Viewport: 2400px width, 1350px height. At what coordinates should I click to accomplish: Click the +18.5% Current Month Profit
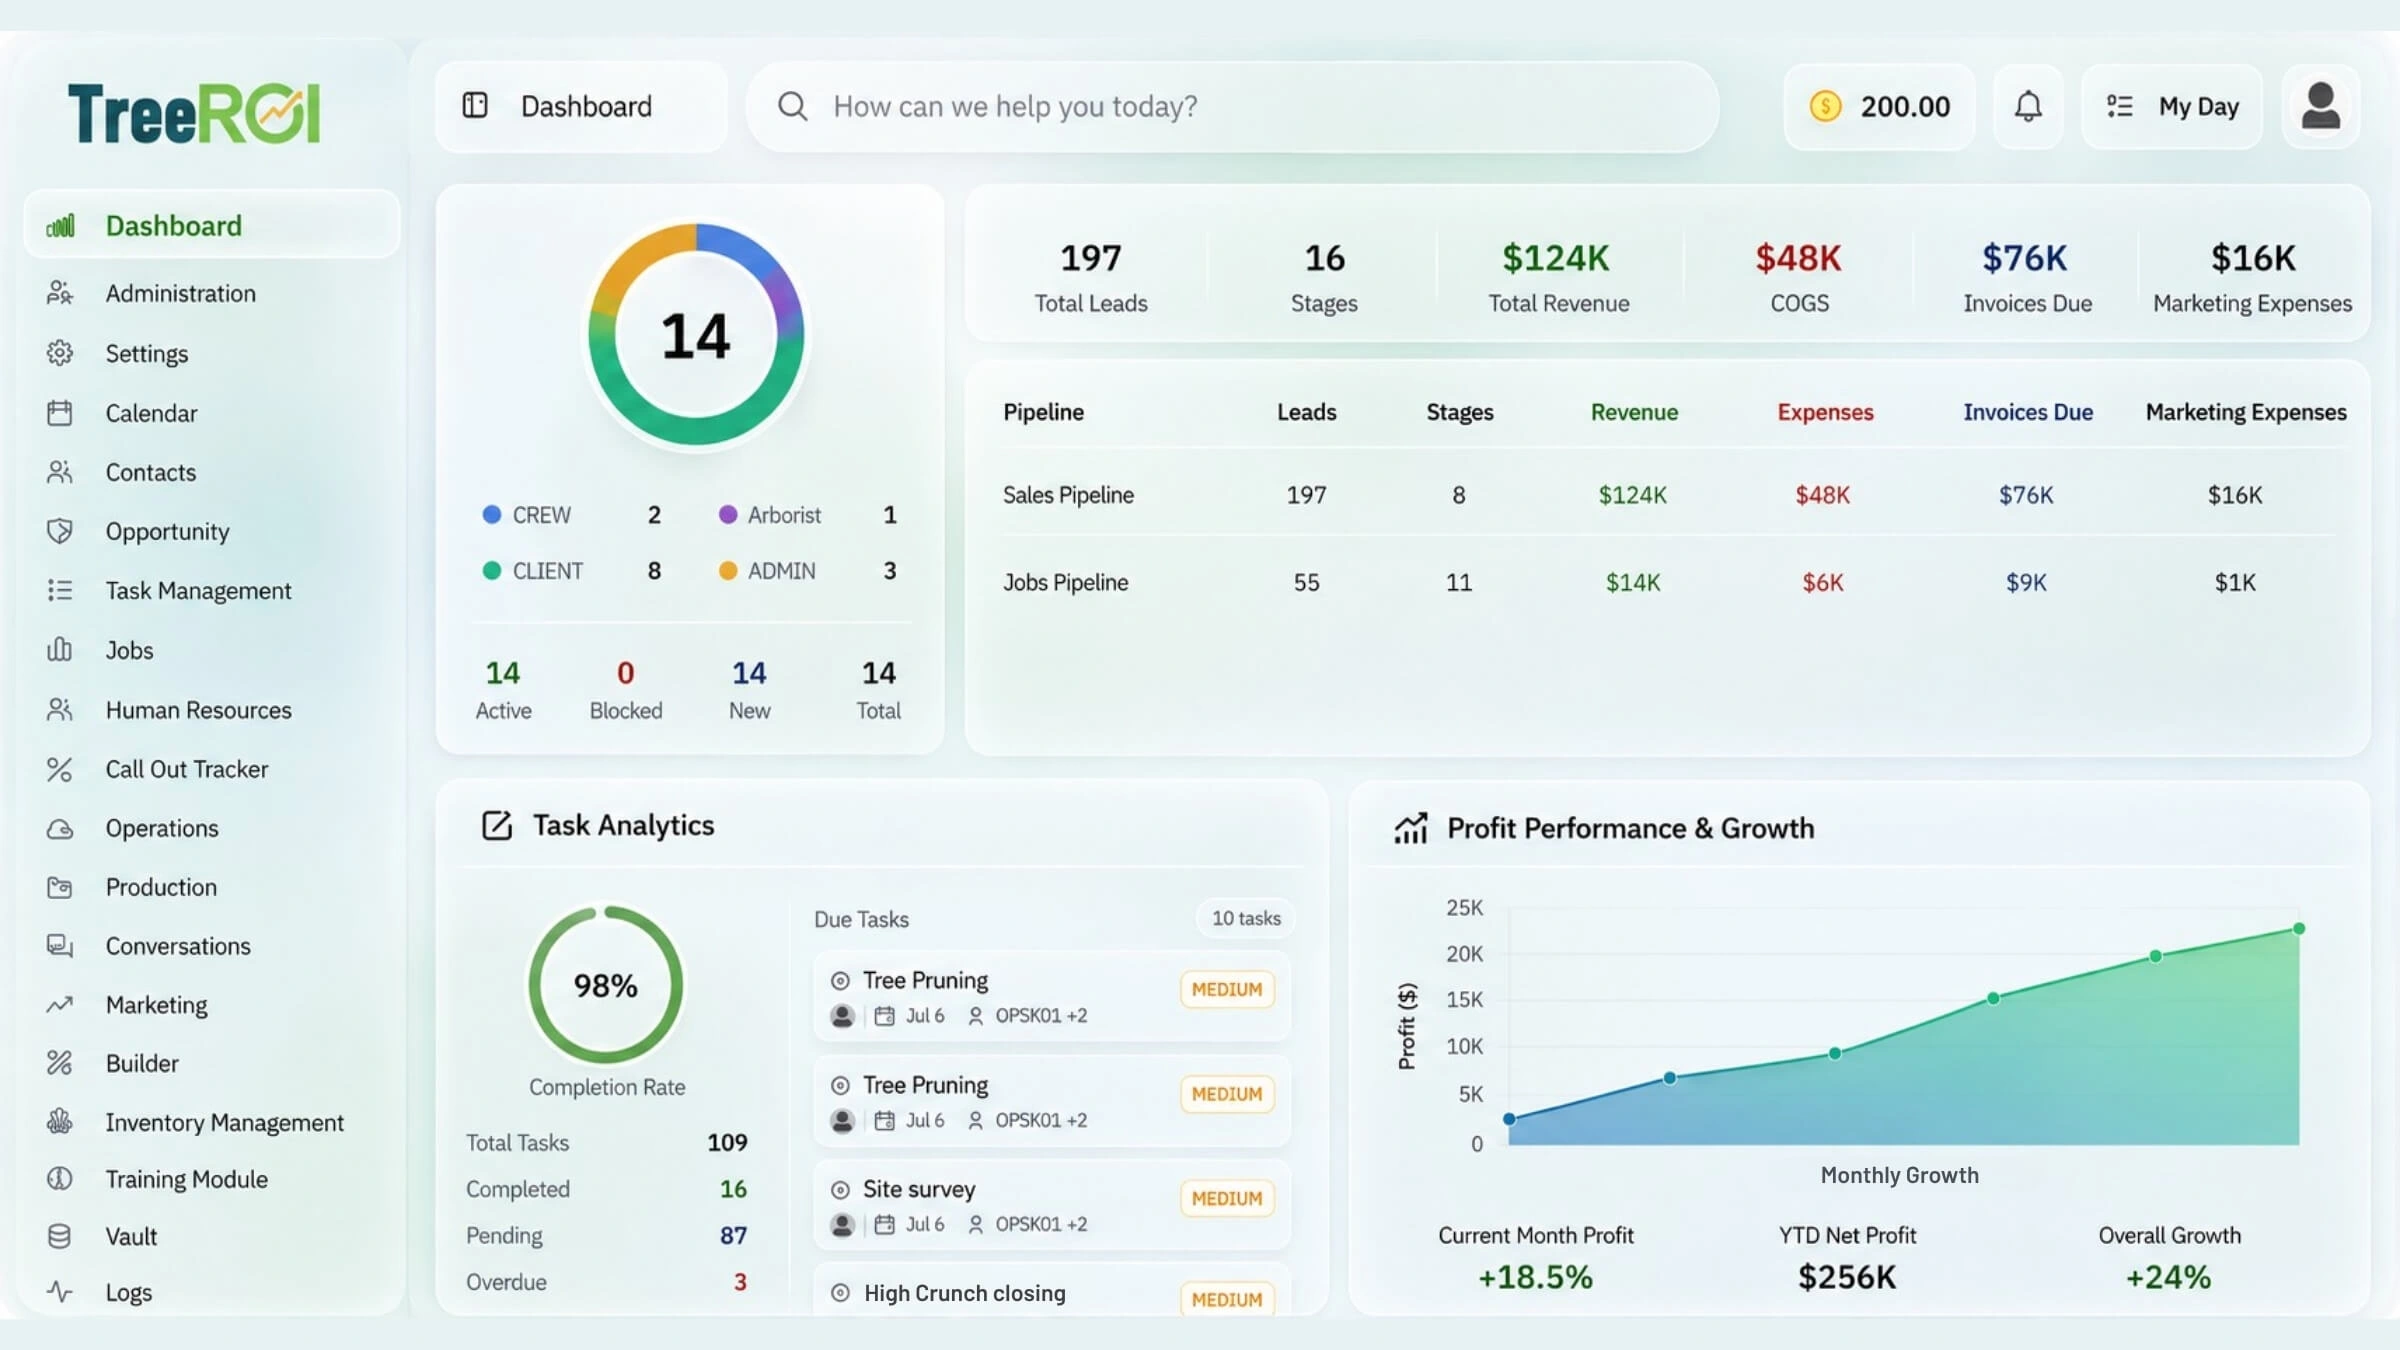pos(1535,1277)
